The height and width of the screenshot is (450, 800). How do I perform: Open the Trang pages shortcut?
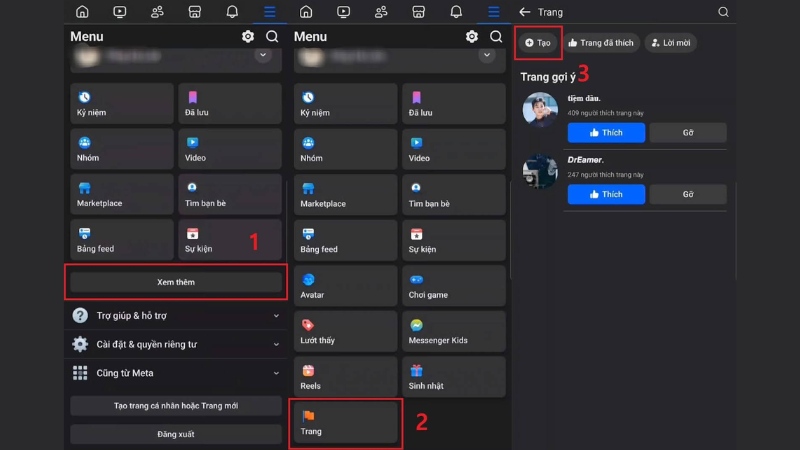[345, 421]
